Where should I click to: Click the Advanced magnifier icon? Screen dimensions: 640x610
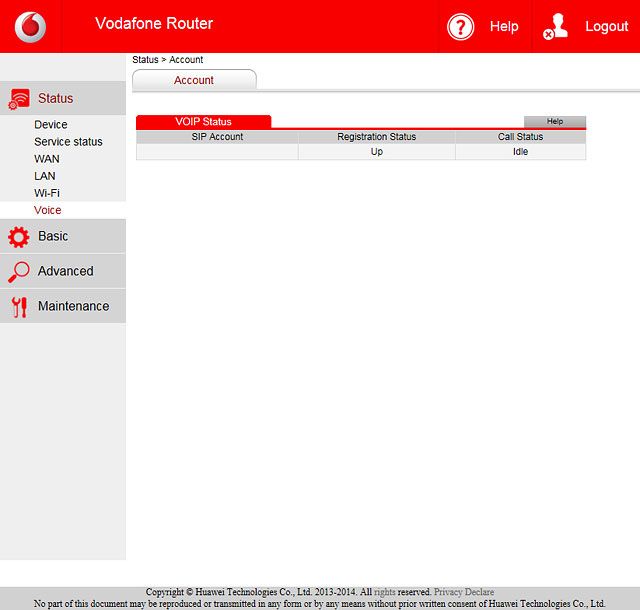click(19, 272)
